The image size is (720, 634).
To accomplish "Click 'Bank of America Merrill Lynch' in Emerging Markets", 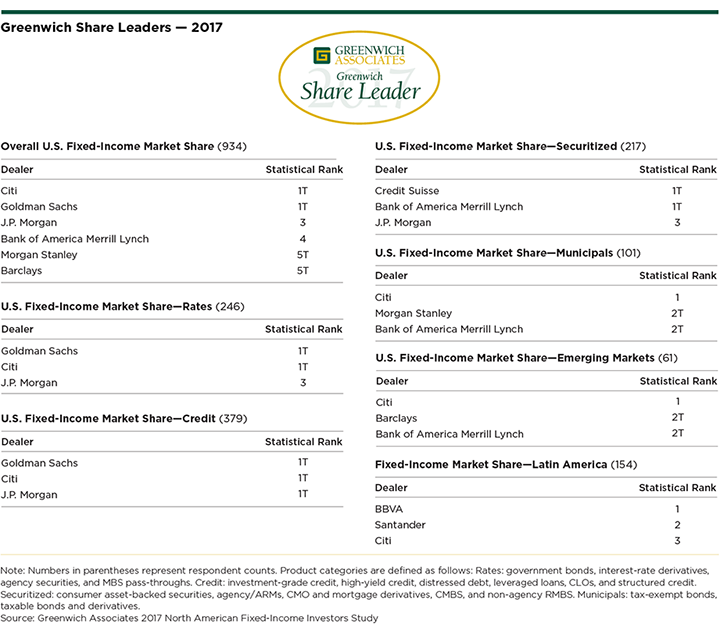I will [450, 434].
